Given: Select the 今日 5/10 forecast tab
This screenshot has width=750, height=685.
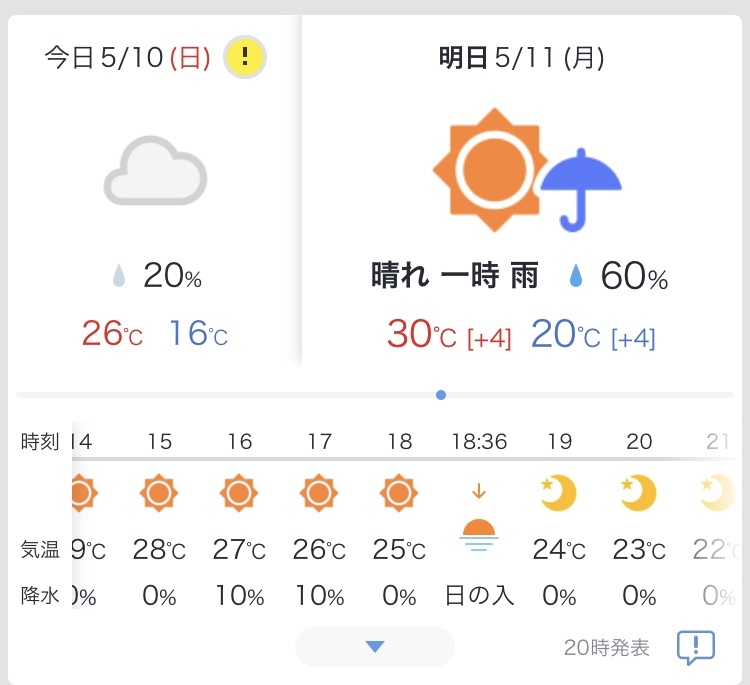Looking at the screenshot, I should click(x=127, y=59).
